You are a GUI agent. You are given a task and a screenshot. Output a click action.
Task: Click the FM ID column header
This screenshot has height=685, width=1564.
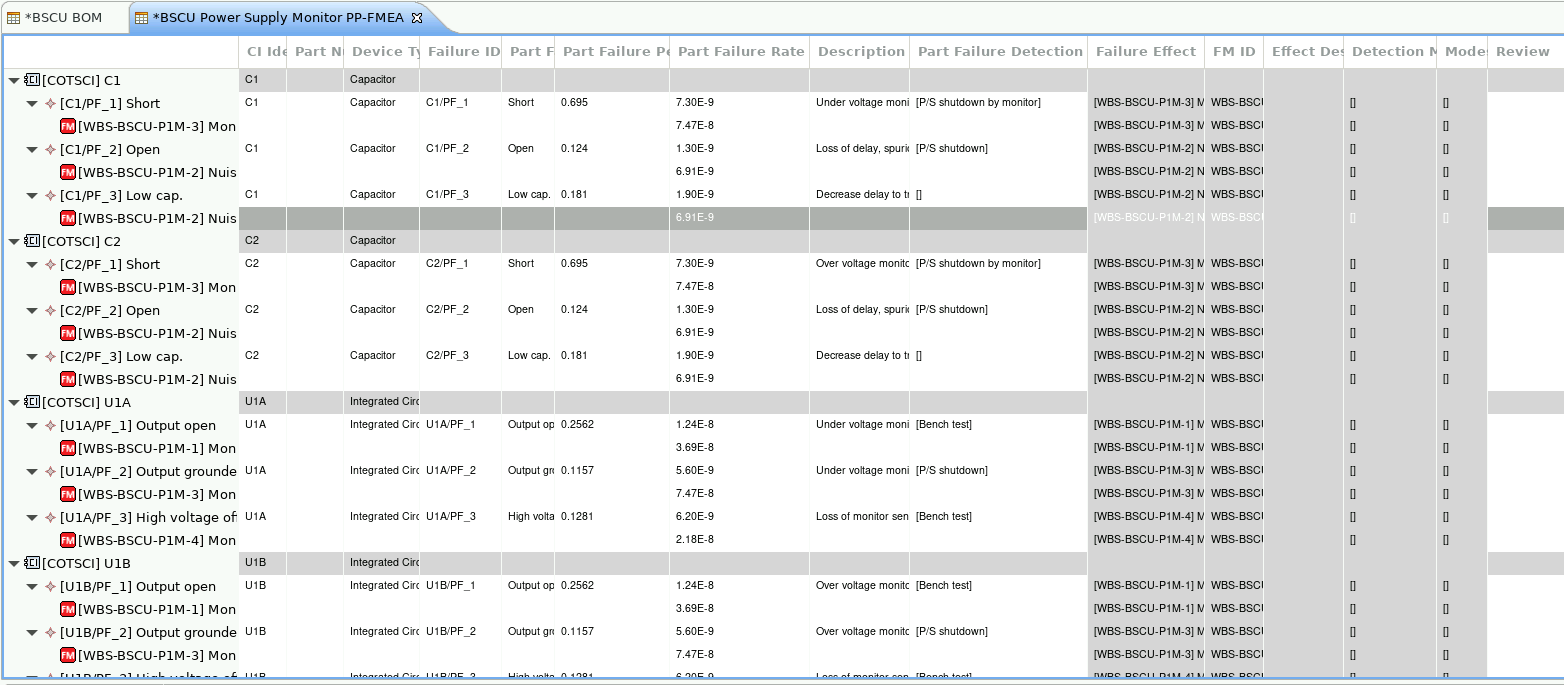[1234, 52]
